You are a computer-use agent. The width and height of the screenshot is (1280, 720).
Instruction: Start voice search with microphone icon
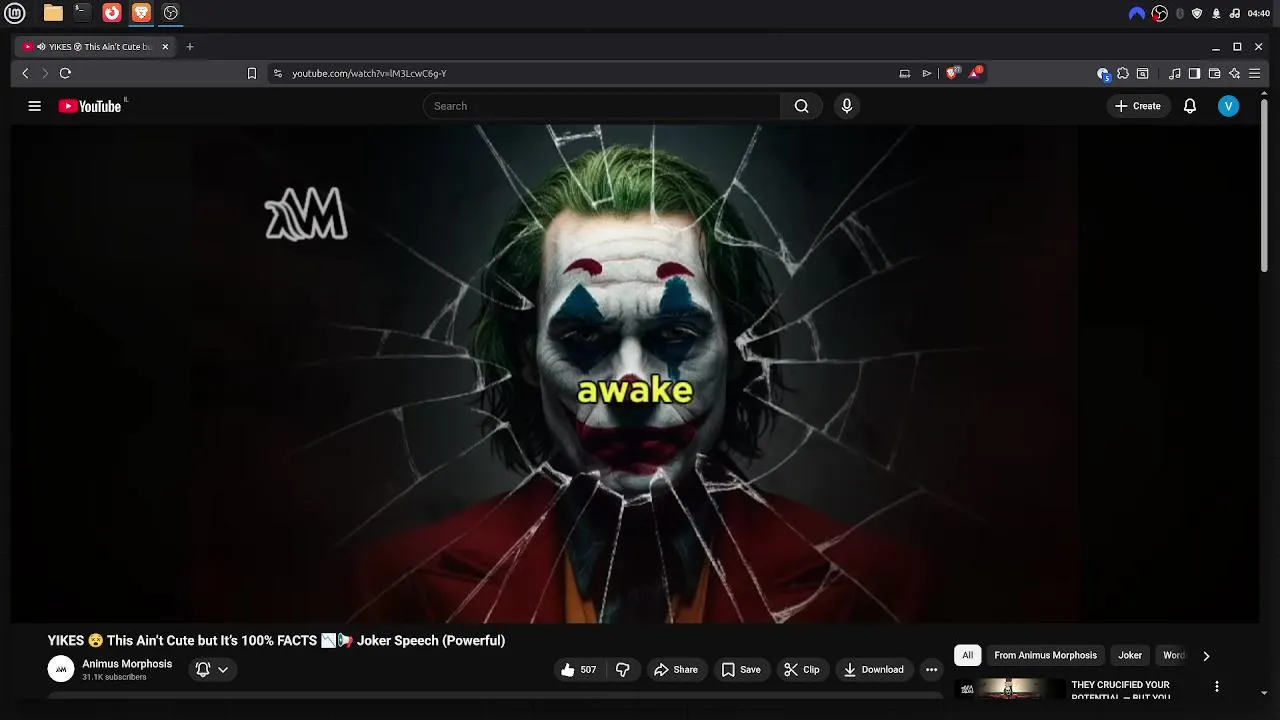(x=847, y=106)
